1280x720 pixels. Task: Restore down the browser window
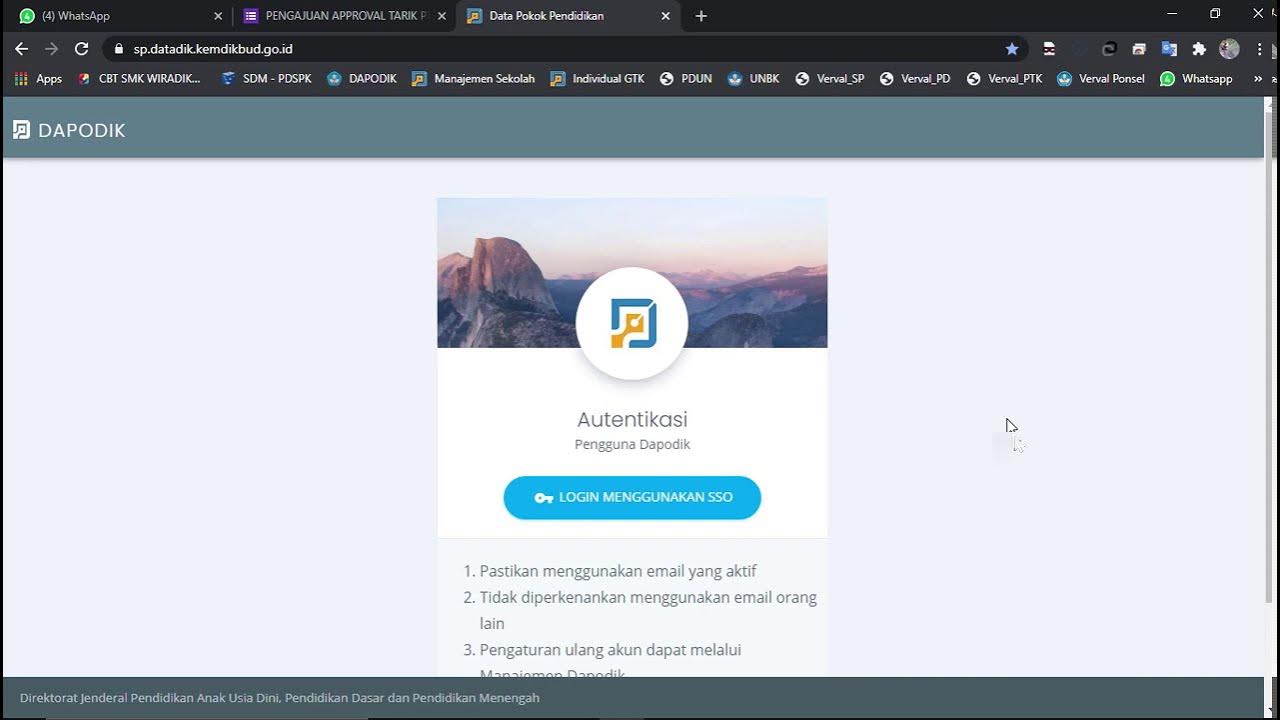click(1215, 14)
